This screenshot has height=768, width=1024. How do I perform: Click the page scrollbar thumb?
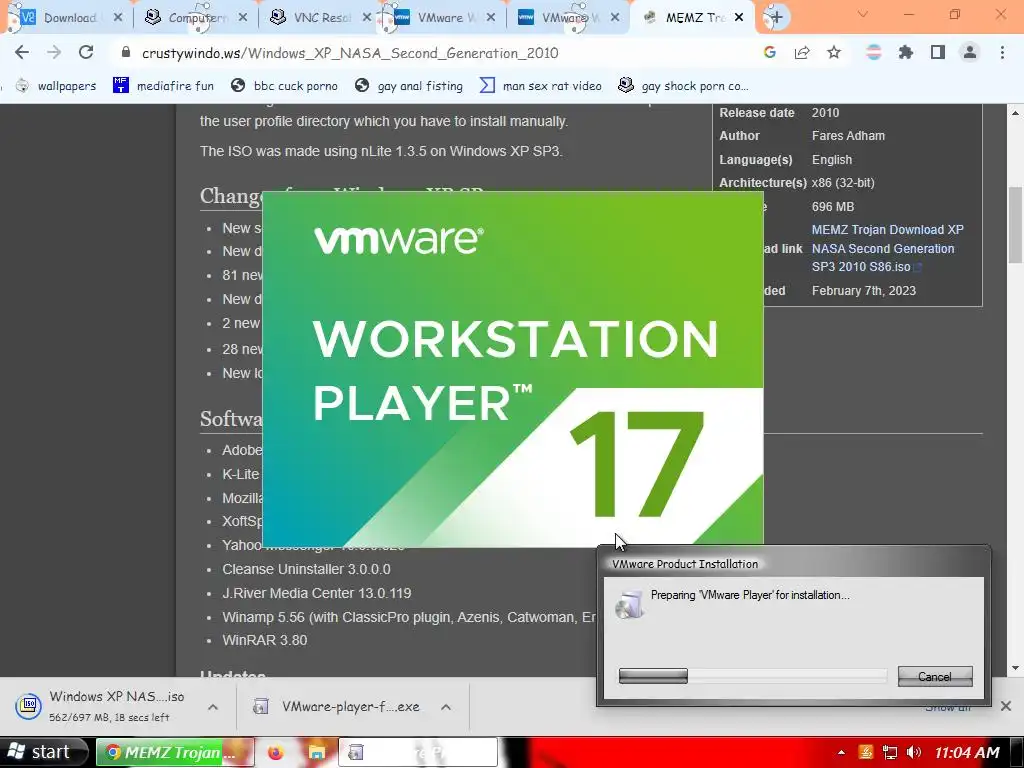[x=1016, y=223]
